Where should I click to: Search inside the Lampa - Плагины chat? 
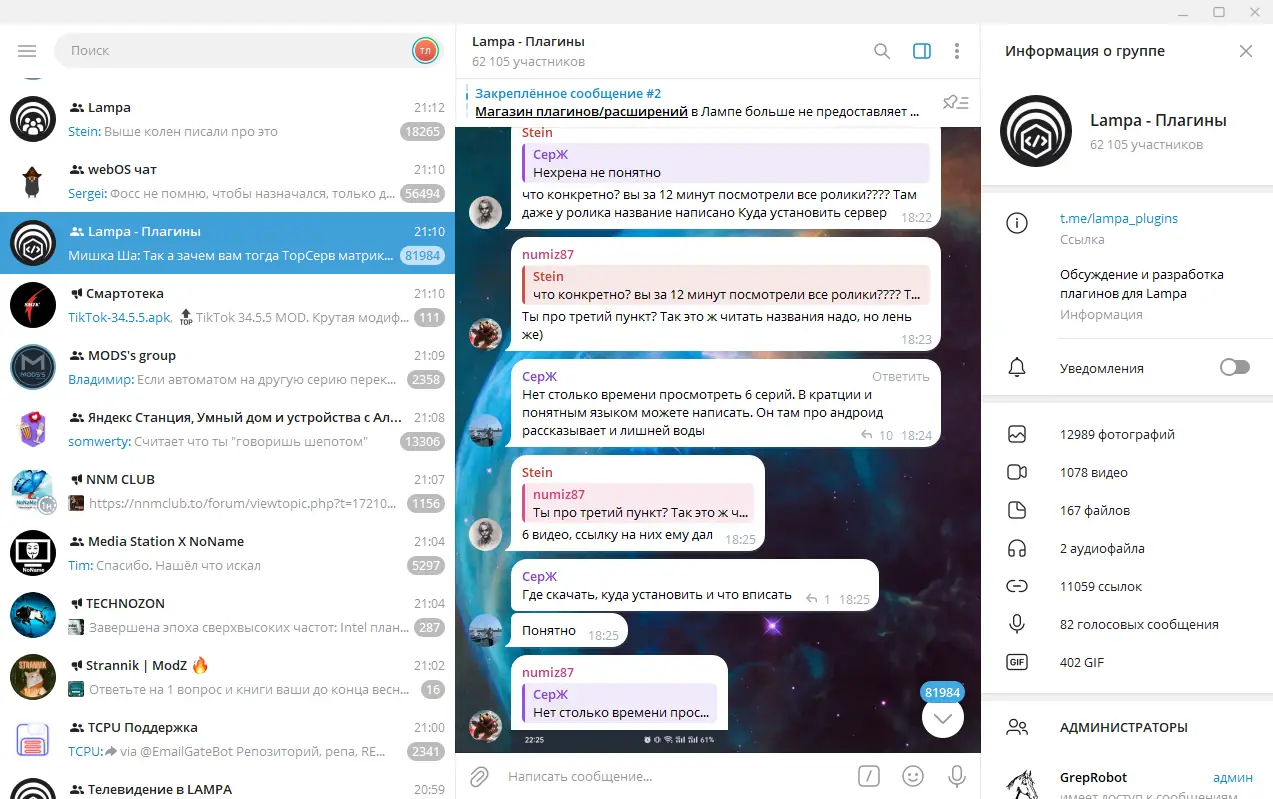coord(882,51)
